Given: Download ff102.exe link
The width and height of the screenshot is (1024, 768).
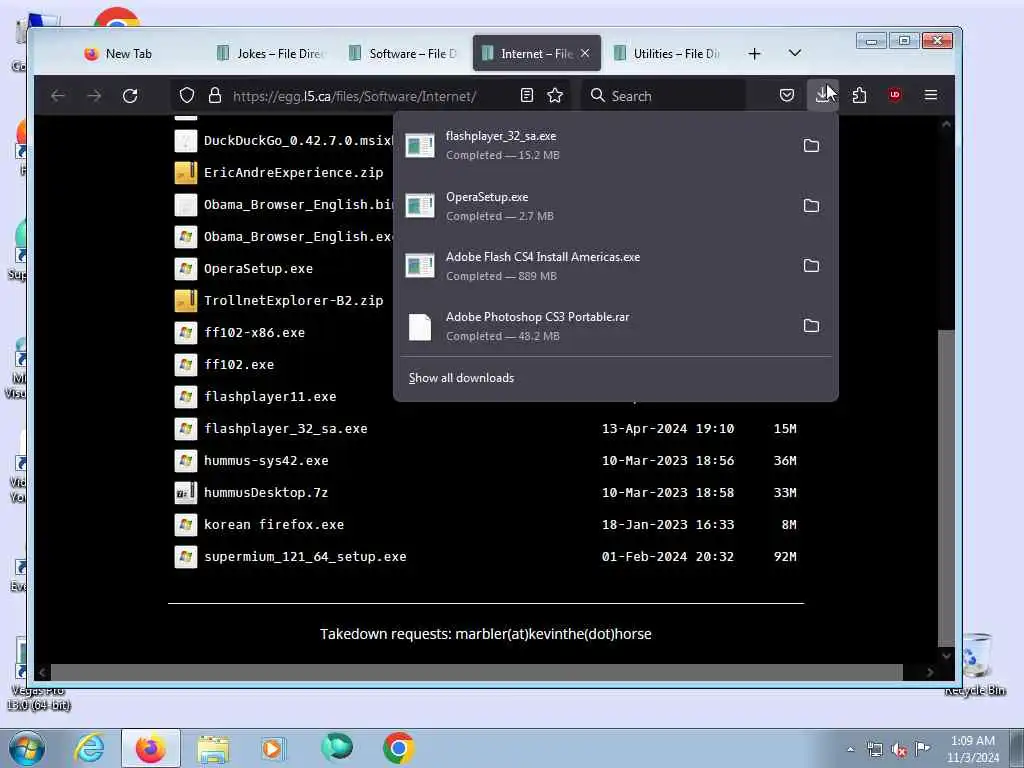Looking at the screenshot, I should [238, 364].
